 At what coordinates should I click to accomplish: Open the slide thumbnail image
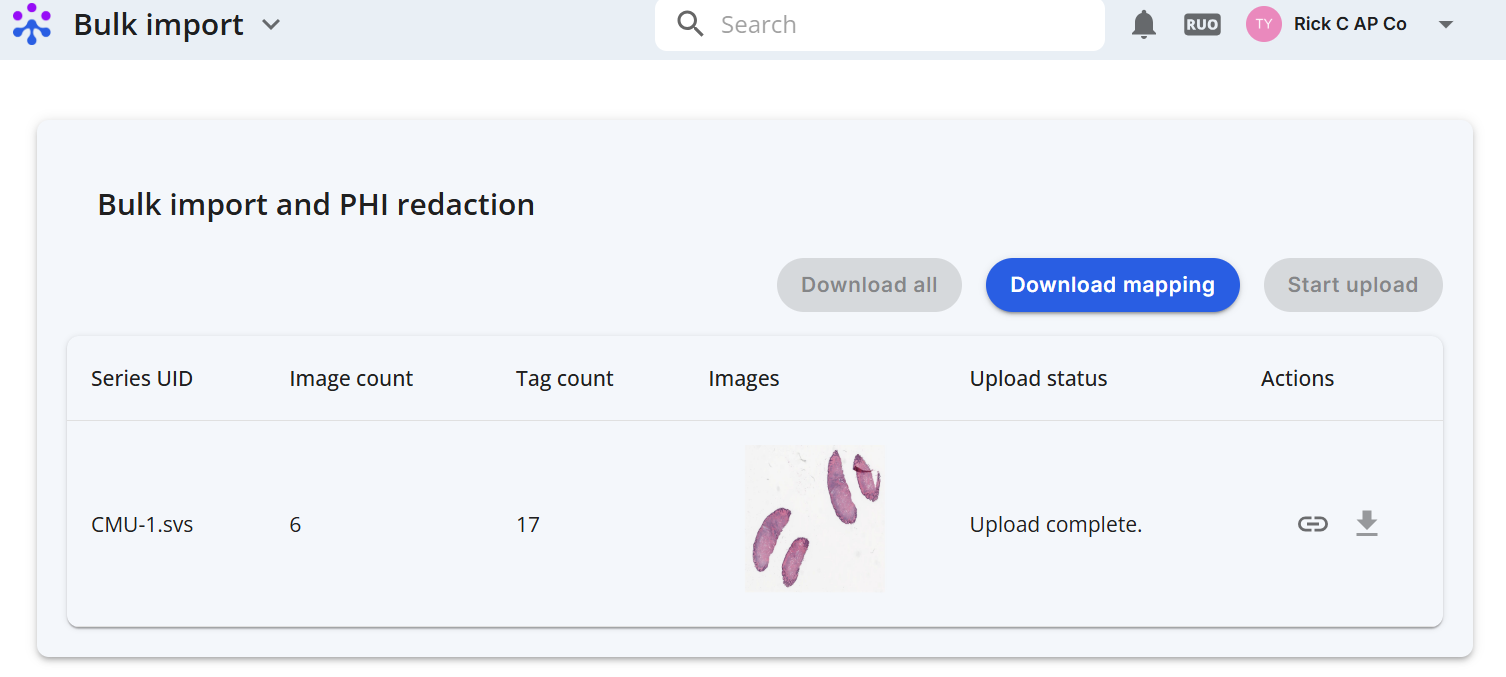tap(815, 518)
